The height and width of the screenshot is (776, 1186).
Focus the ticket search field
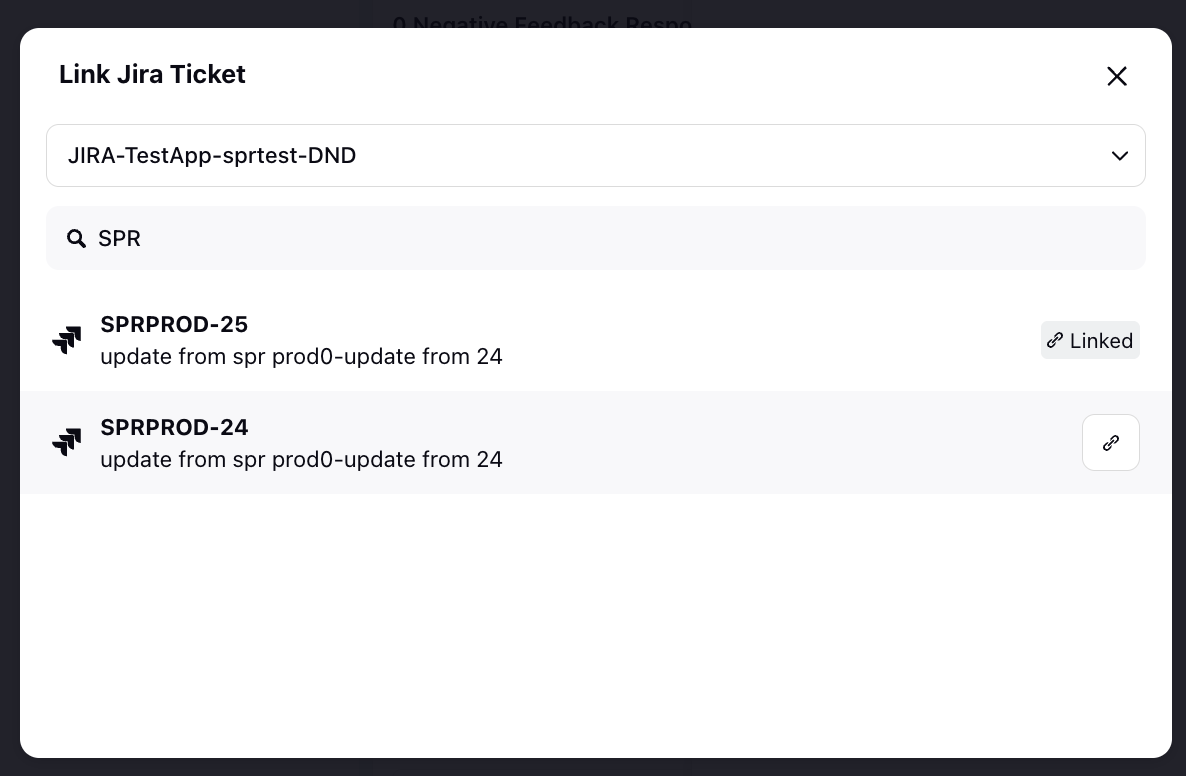(595, 238)
